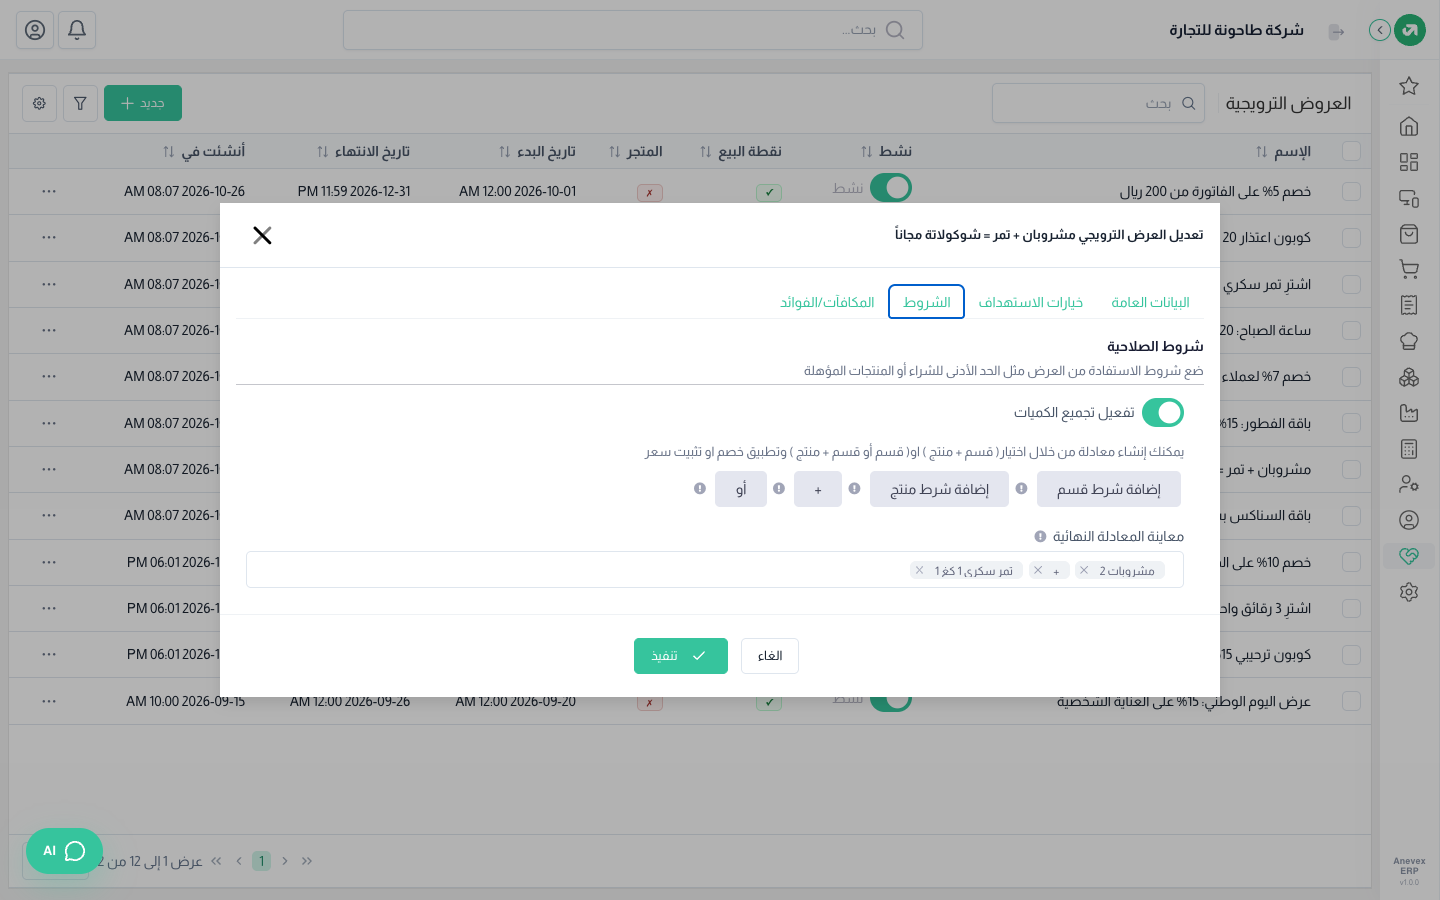Open the user profile icon in the top bar
The height and width of the screenshot is (900, 1440).
pyautogui.click(x=35, y=30)
